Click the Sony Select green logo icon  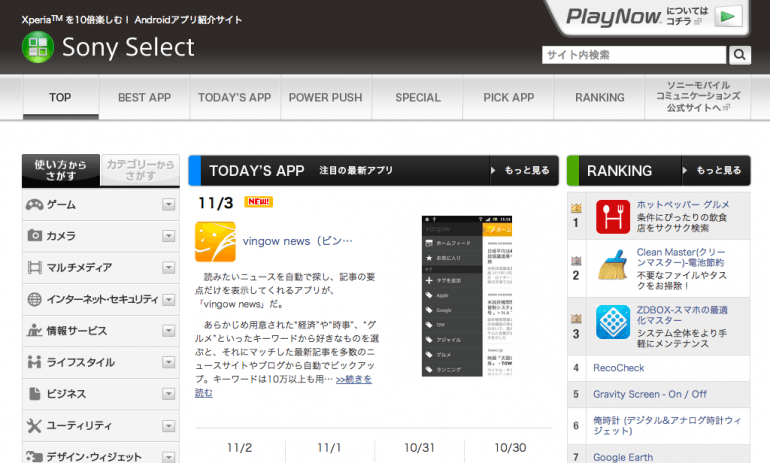38,47
